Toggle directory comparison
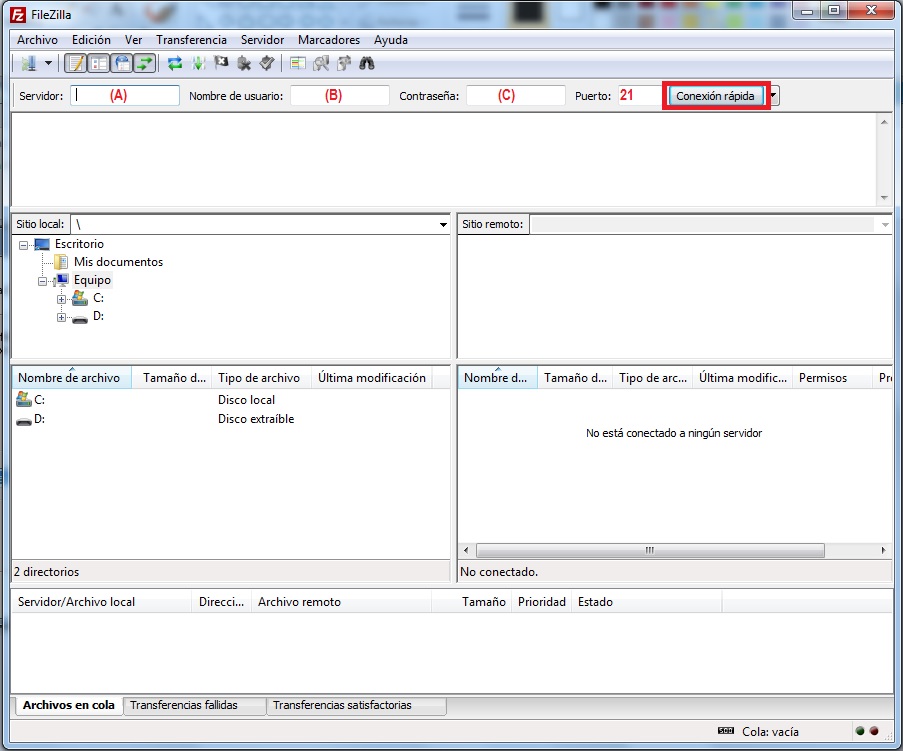Image resolution: width=903 pixels, height=751 pixels. 321,63
